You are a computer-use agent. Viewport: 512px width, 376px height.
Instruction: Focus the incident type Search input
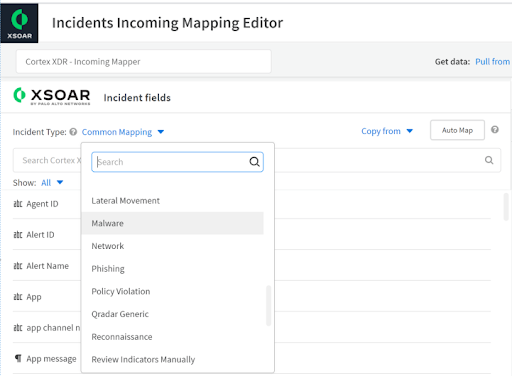click(x=177, y=162)
